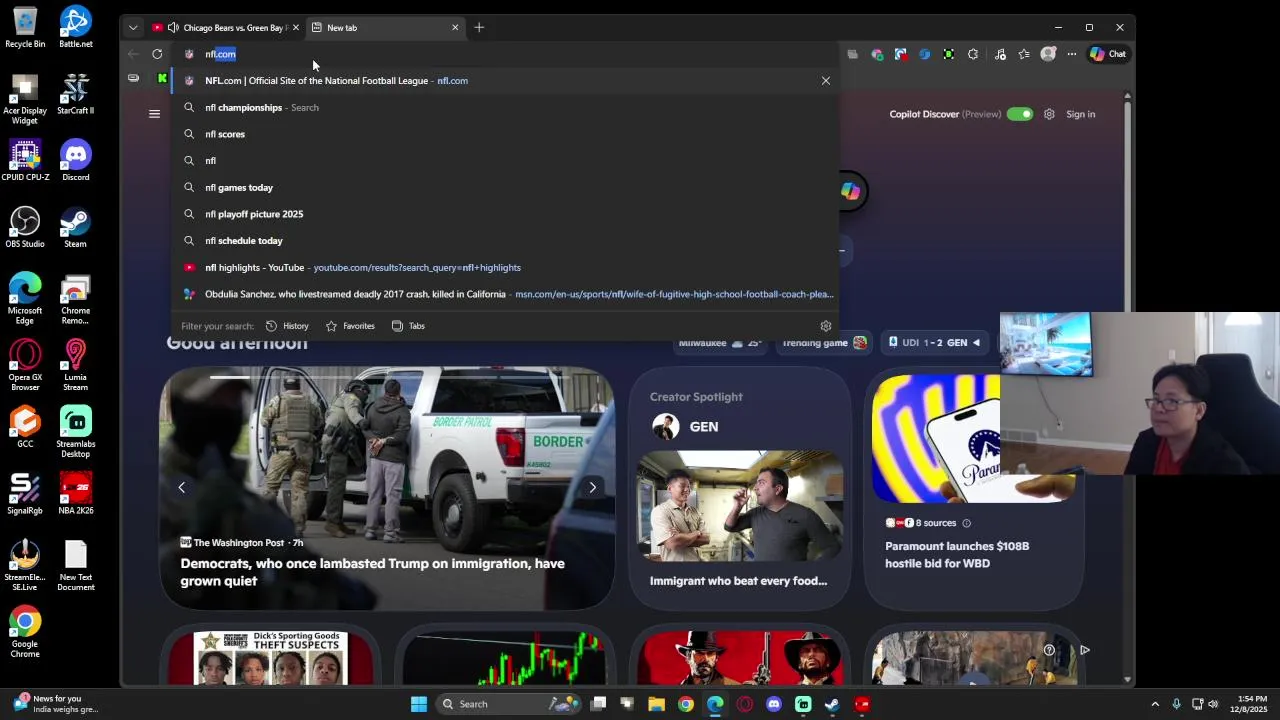Choose the 'nfl games today' suggestion

[505, 188]
